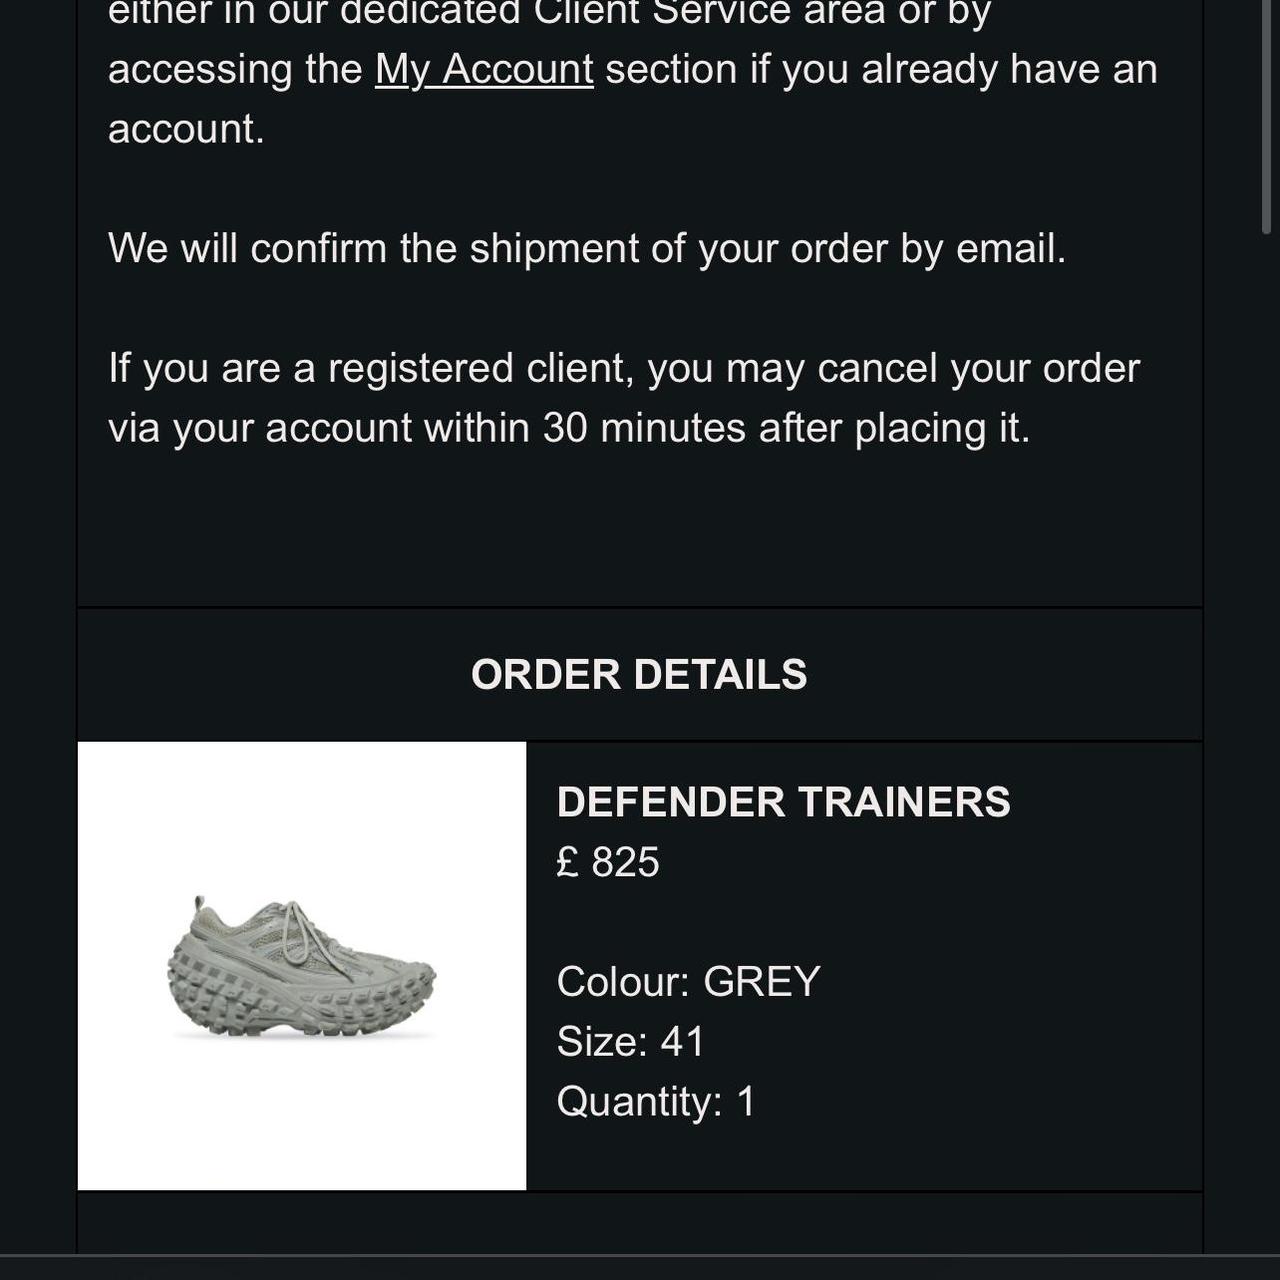Click the ORDER DETAILS heading

[639, 675]
